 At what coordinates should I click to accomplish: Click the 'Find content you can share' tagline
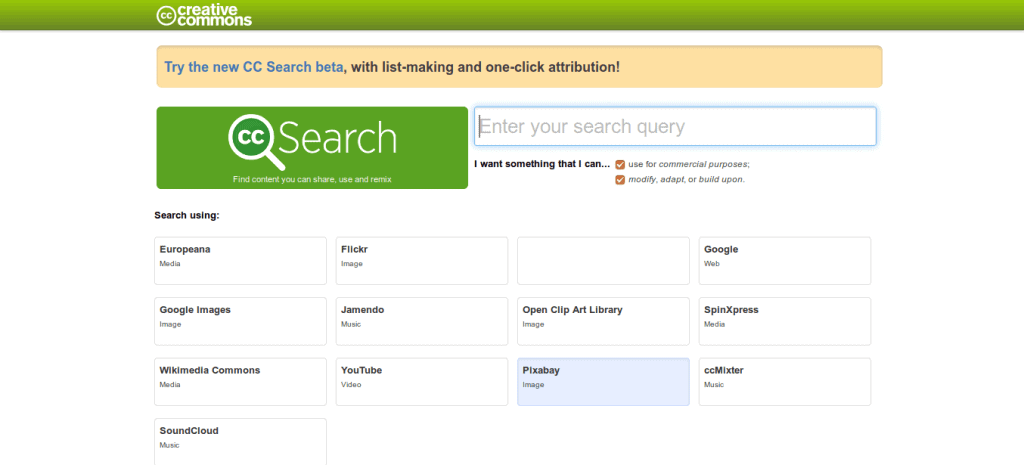(312, 179)
